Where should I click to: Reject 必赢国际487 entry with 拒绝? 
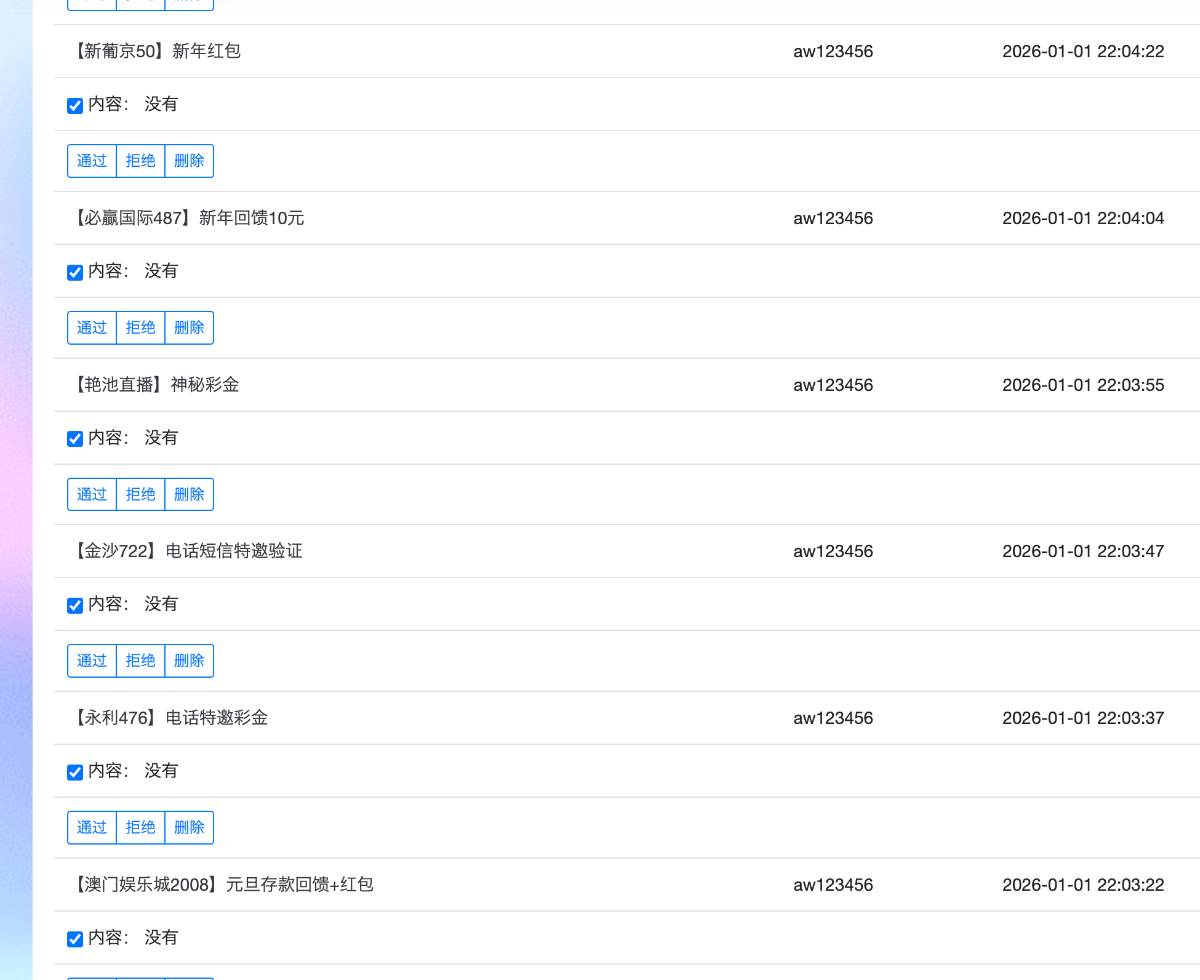(x=141, y=328)
